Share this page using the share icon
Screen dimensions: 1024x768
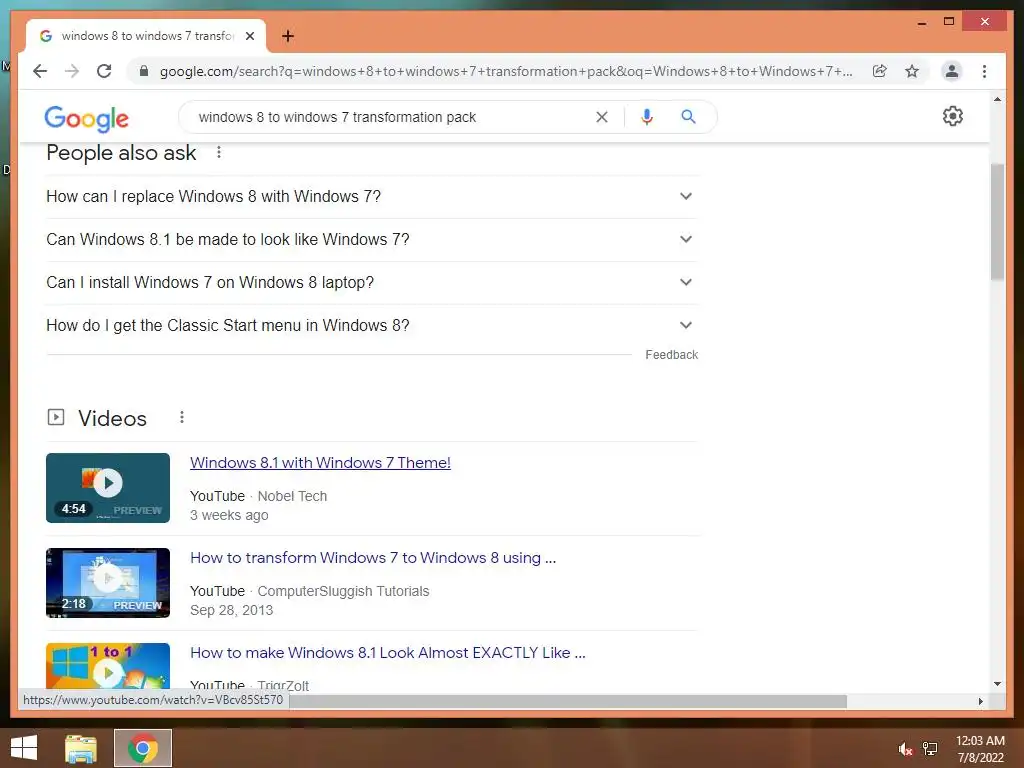(x=880, y=71)
